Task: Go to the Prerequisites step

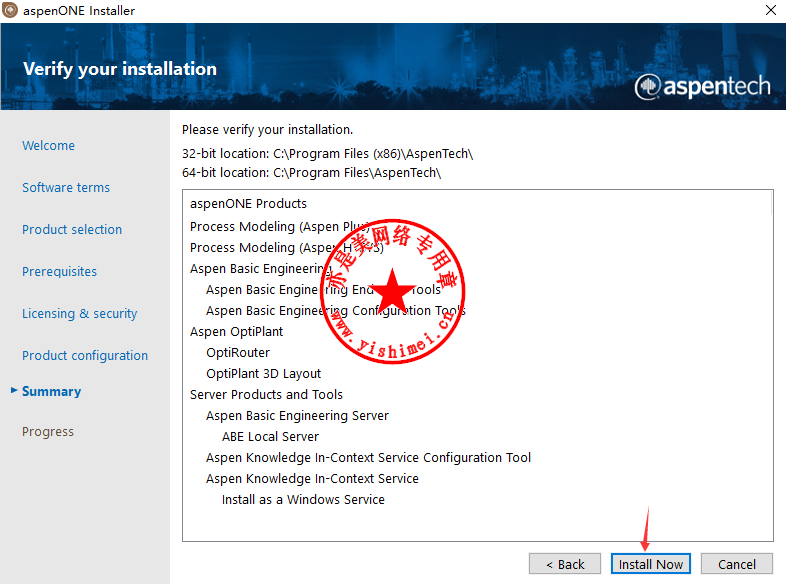Action: (59, 272)
